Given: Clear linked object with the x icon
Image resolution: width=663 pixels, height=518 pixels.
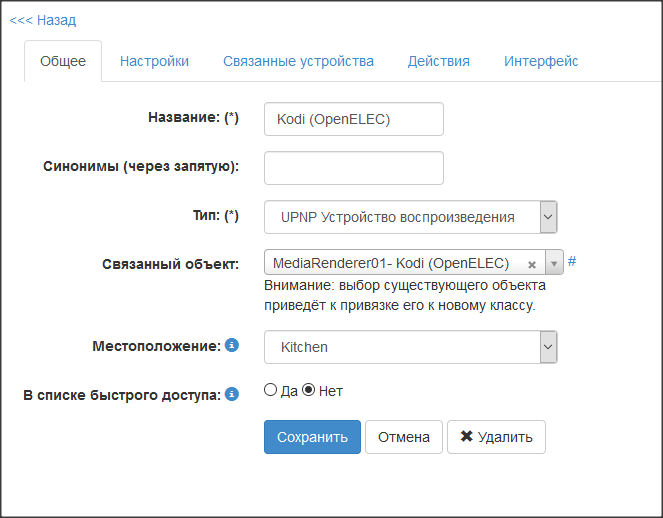Looking at the screenshot, I should pyautogui.click(x=532, y=264).
